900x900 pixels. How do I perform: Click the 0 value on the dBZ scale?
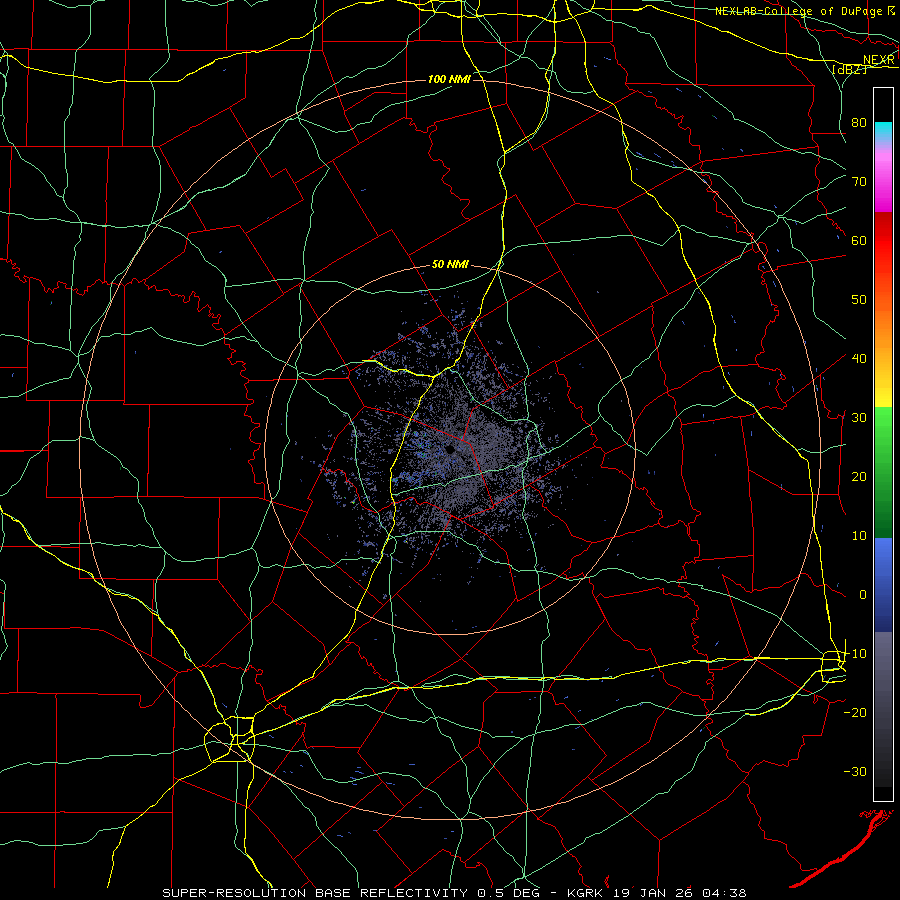863,595
